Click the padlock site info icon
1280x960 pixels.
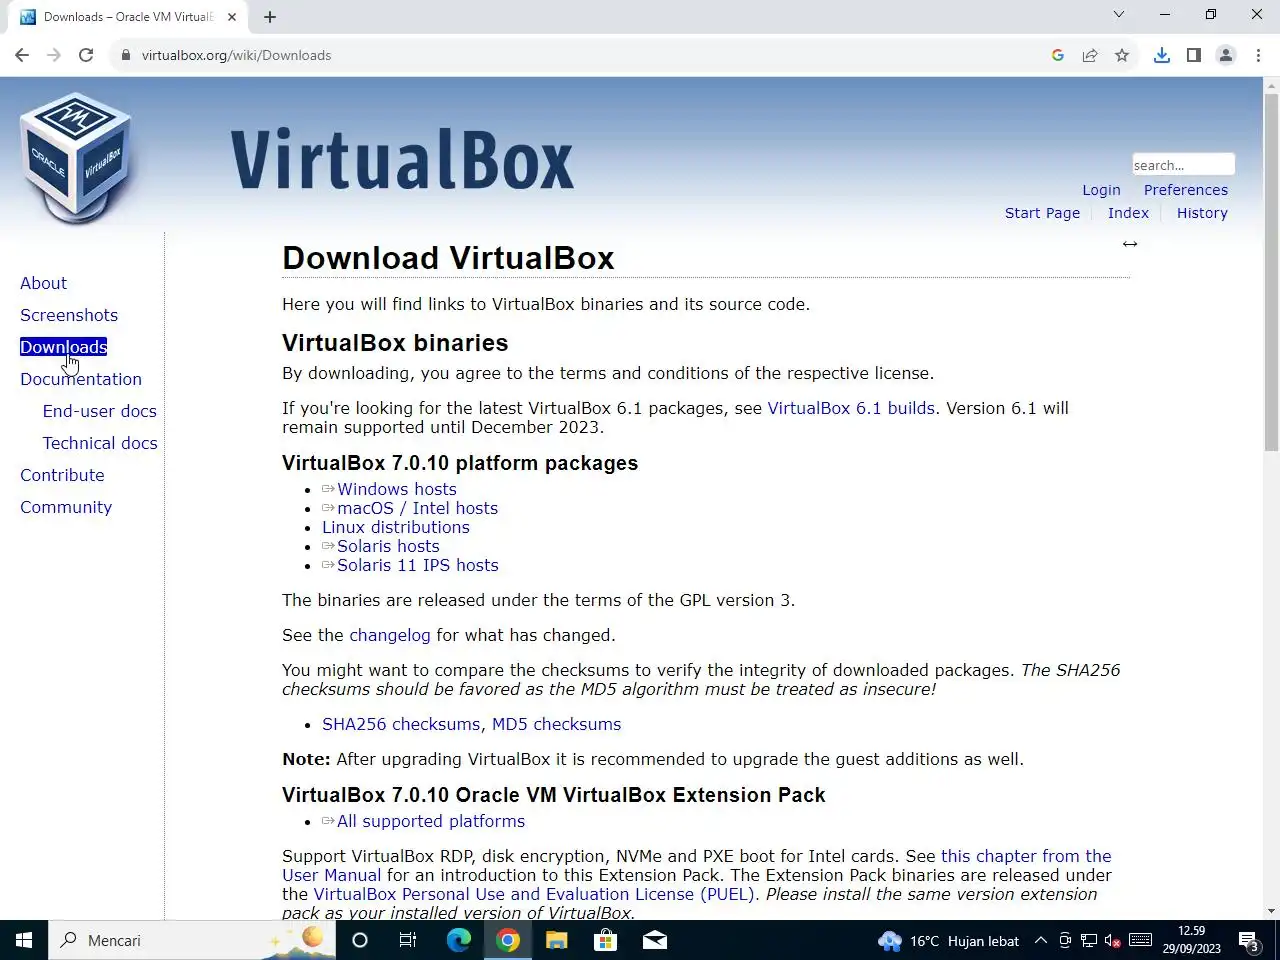(x=126, y=55)
